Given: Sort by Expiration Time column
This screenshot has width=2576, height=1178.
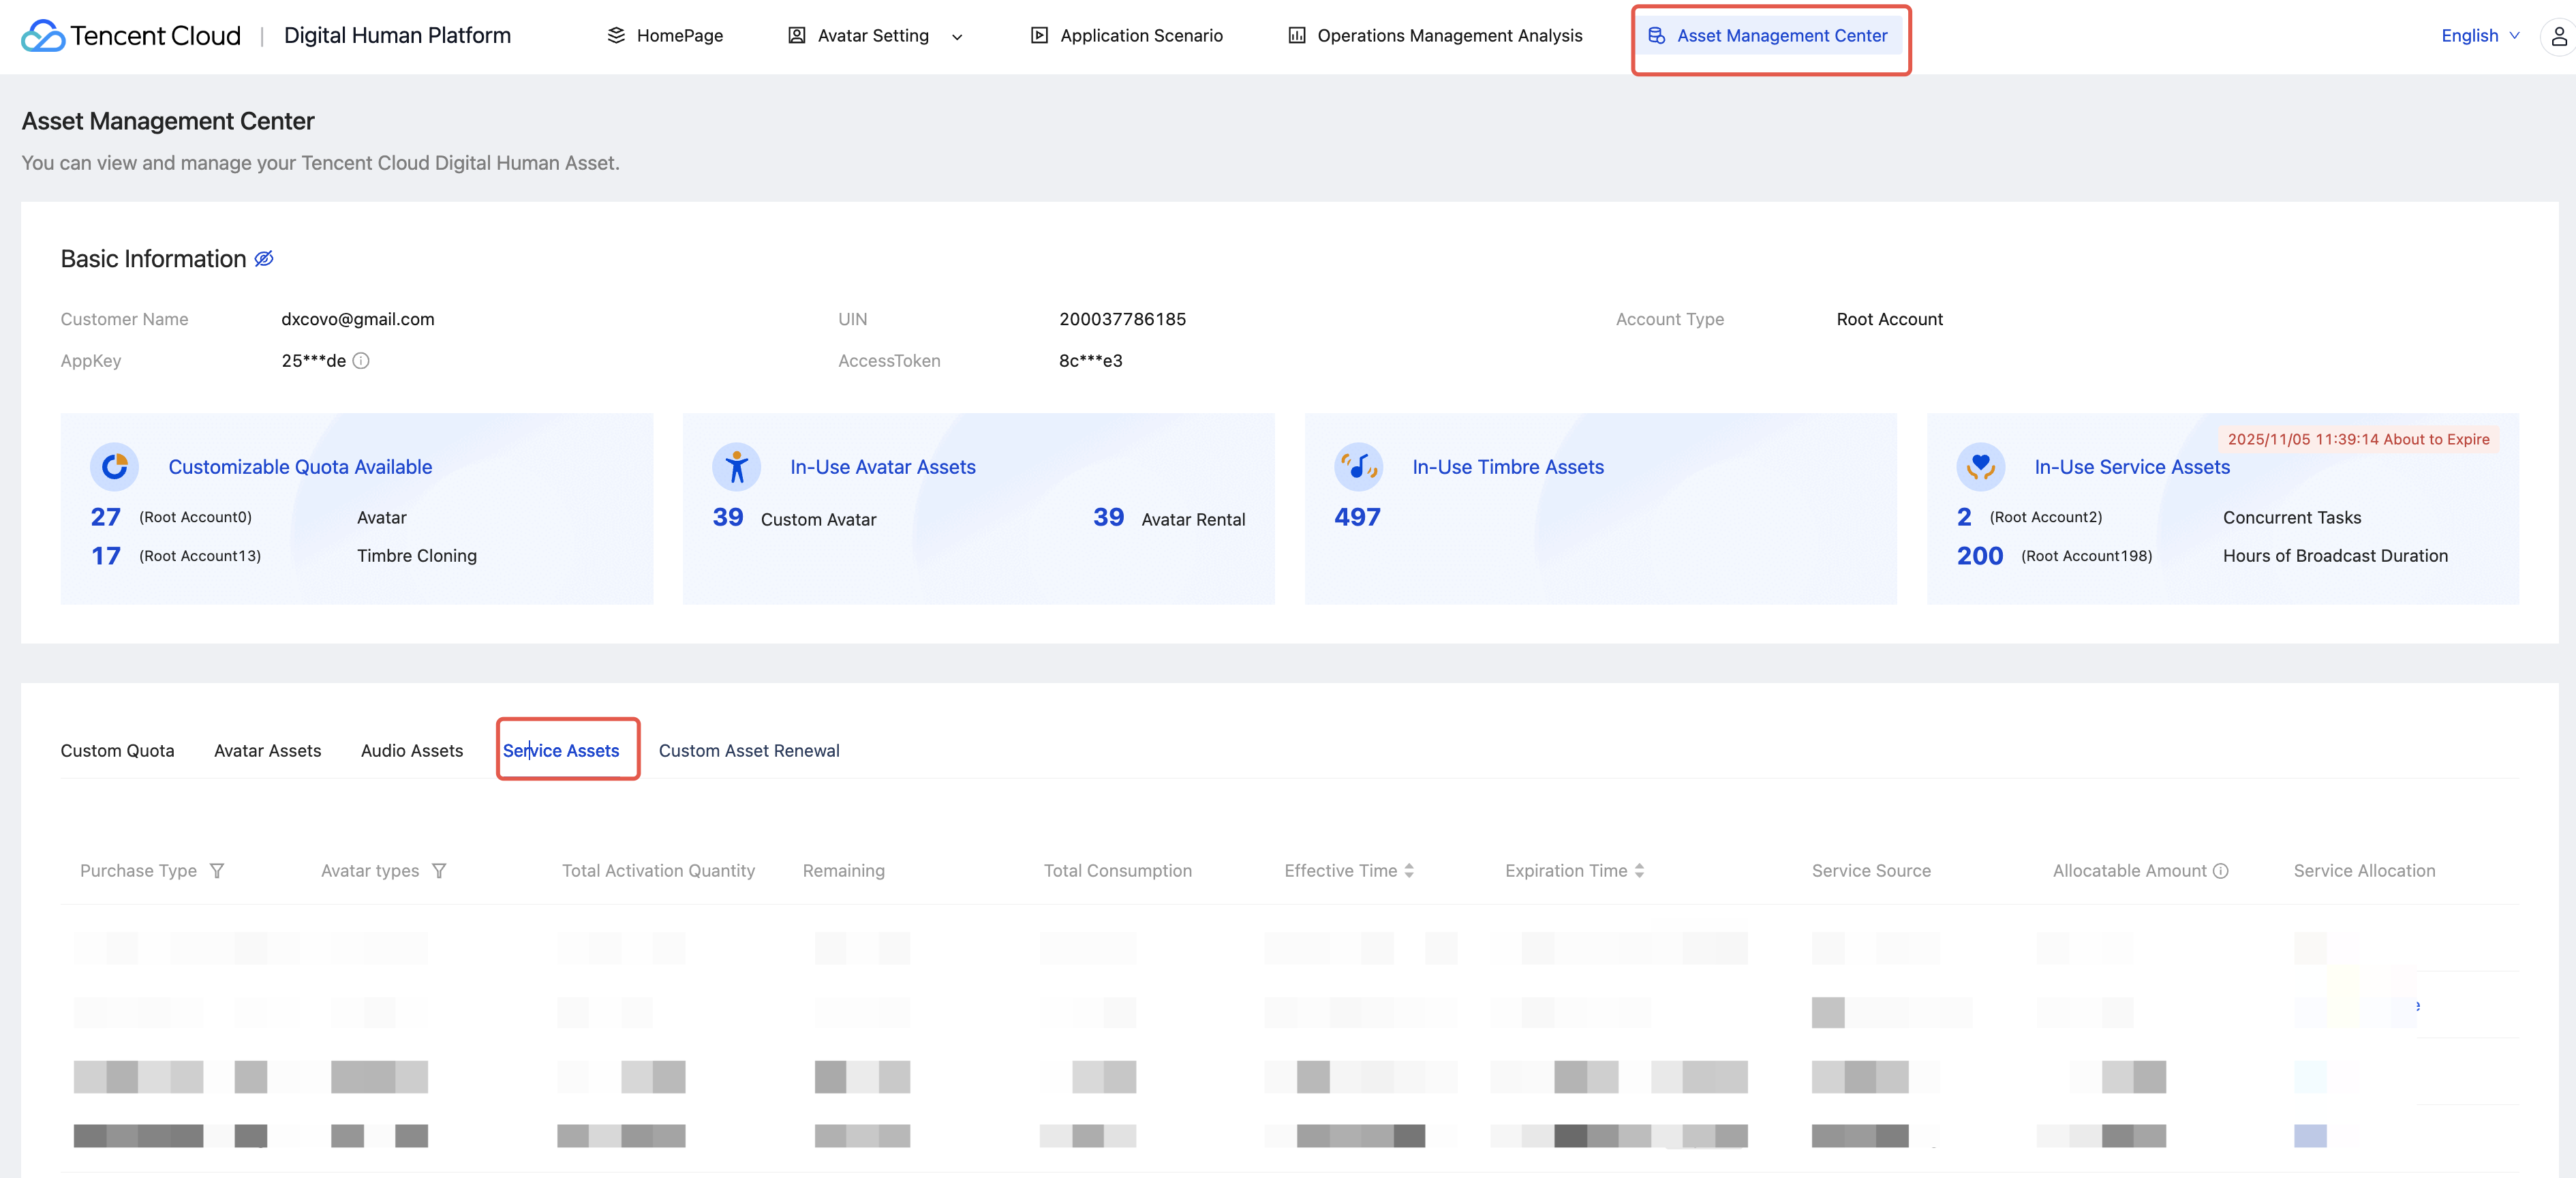Looking at the screenshot, I should (1639, 871).
